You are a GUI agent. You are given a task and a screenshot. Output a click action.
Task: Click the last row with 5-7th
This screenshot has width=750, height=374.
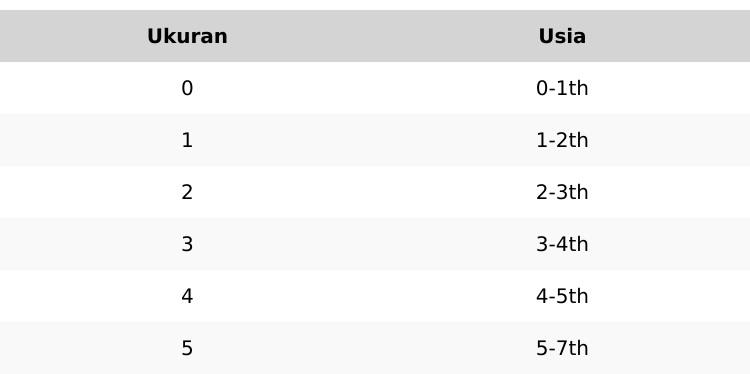point(375,348)
